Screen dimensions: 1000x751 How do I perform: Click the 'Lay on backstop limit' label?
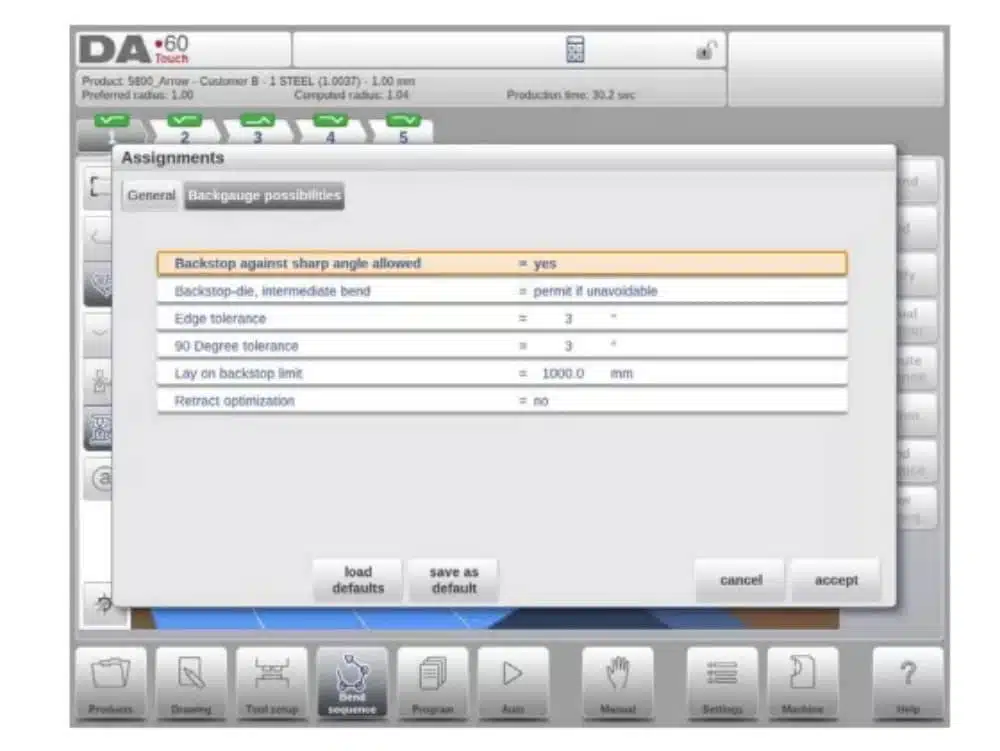click(239, 374)
